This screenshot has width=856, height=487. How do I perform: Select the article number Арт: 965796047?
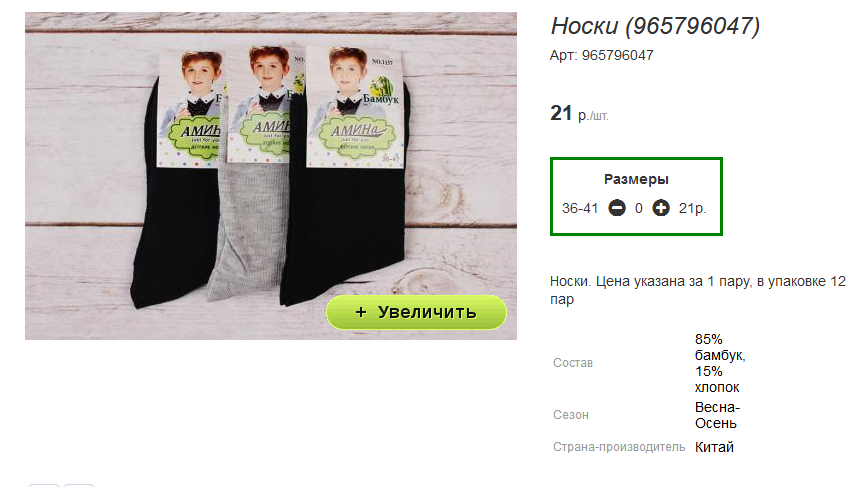coord(602,55)
